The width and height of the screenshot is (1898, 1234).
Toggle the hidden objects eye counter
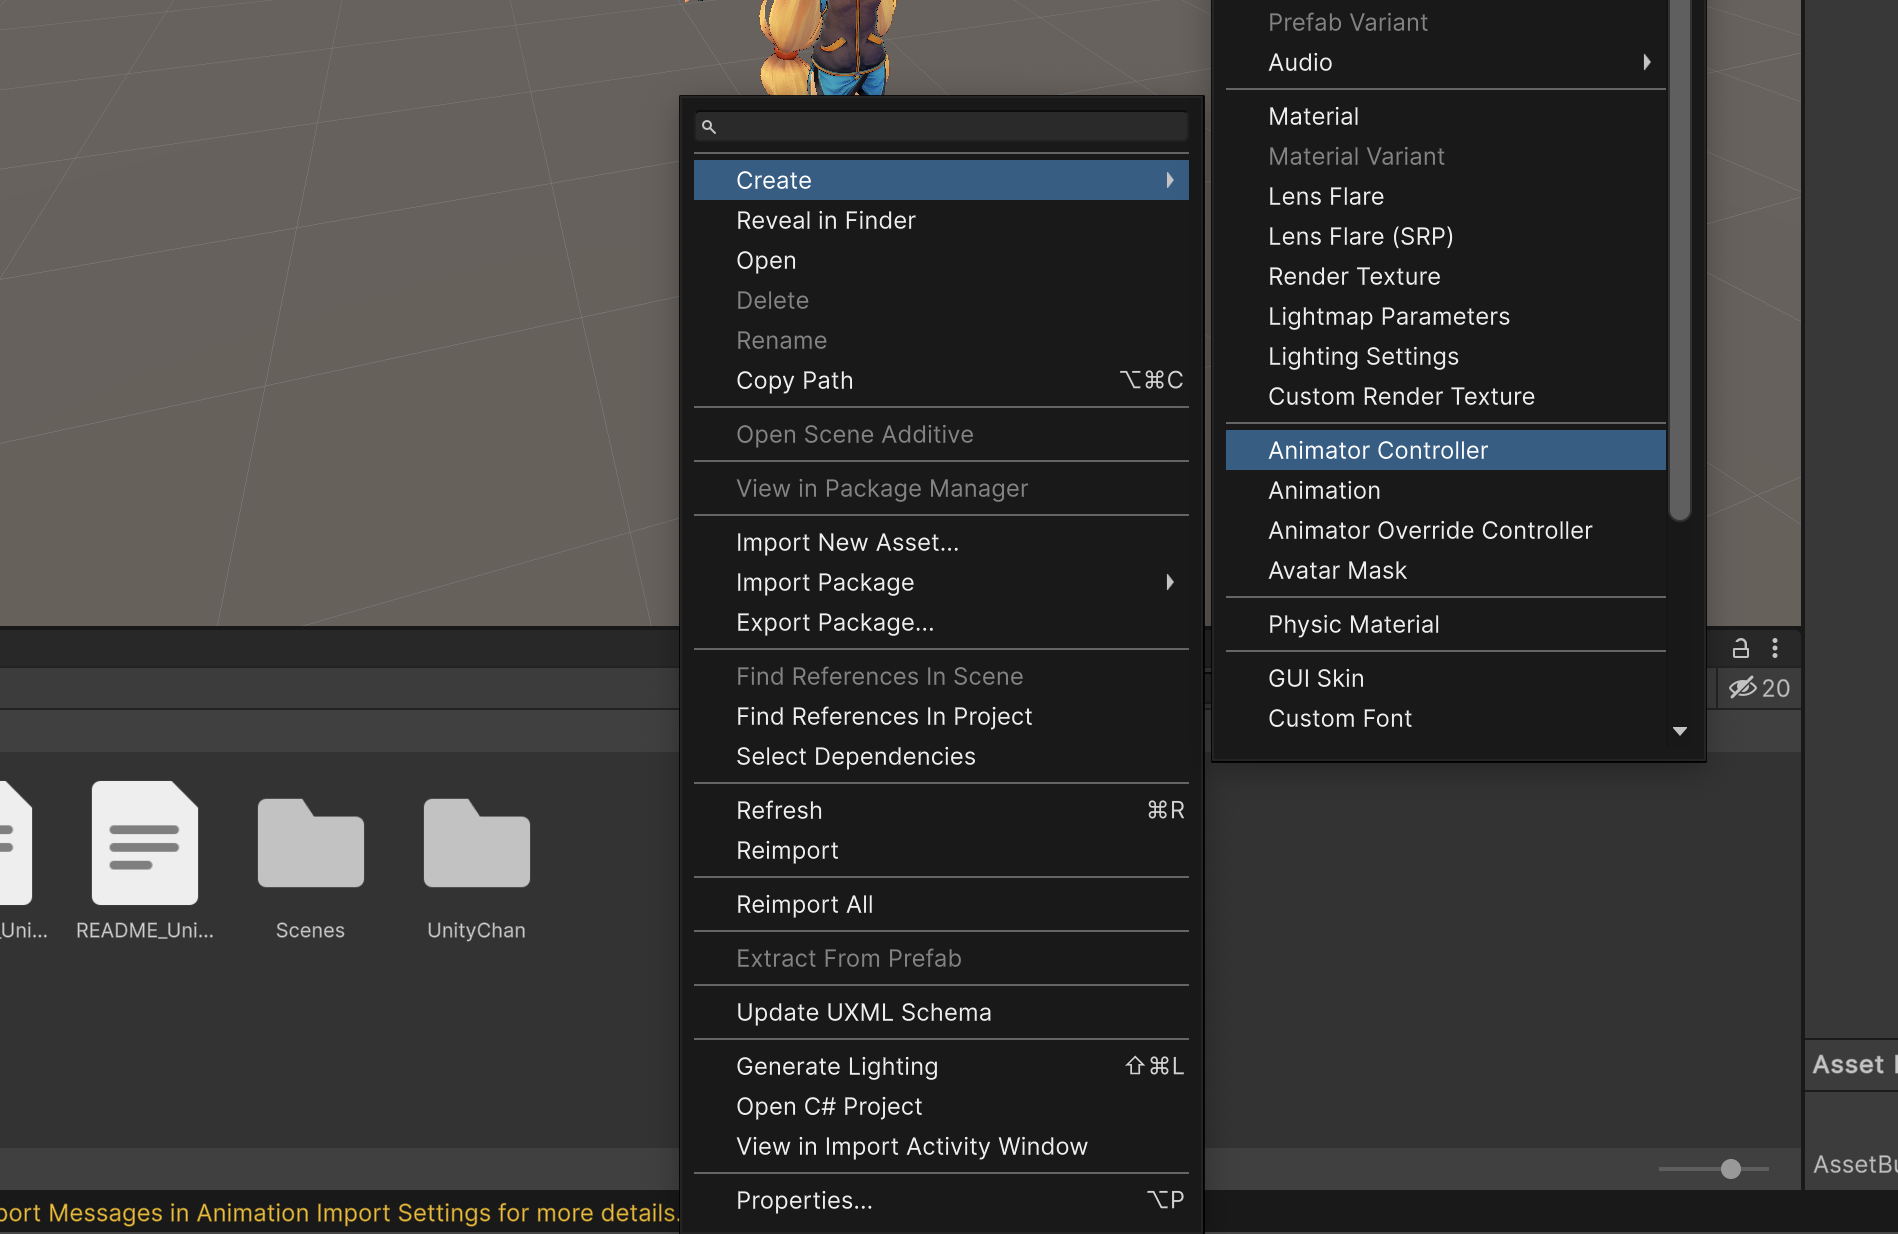1758,688
